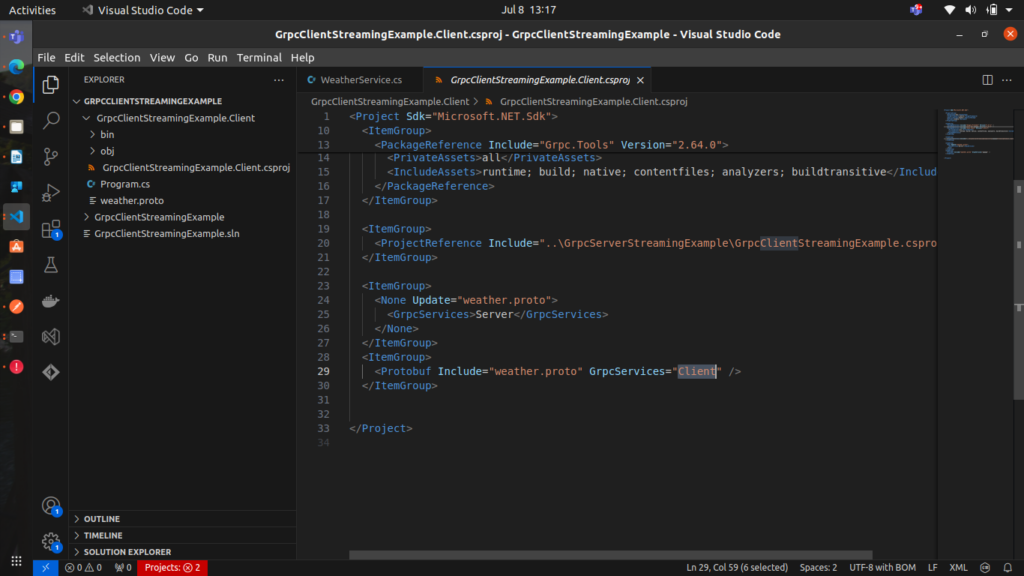Open the Terminal menu
The image size is (1024, 576).
click(x=259, y=58)
